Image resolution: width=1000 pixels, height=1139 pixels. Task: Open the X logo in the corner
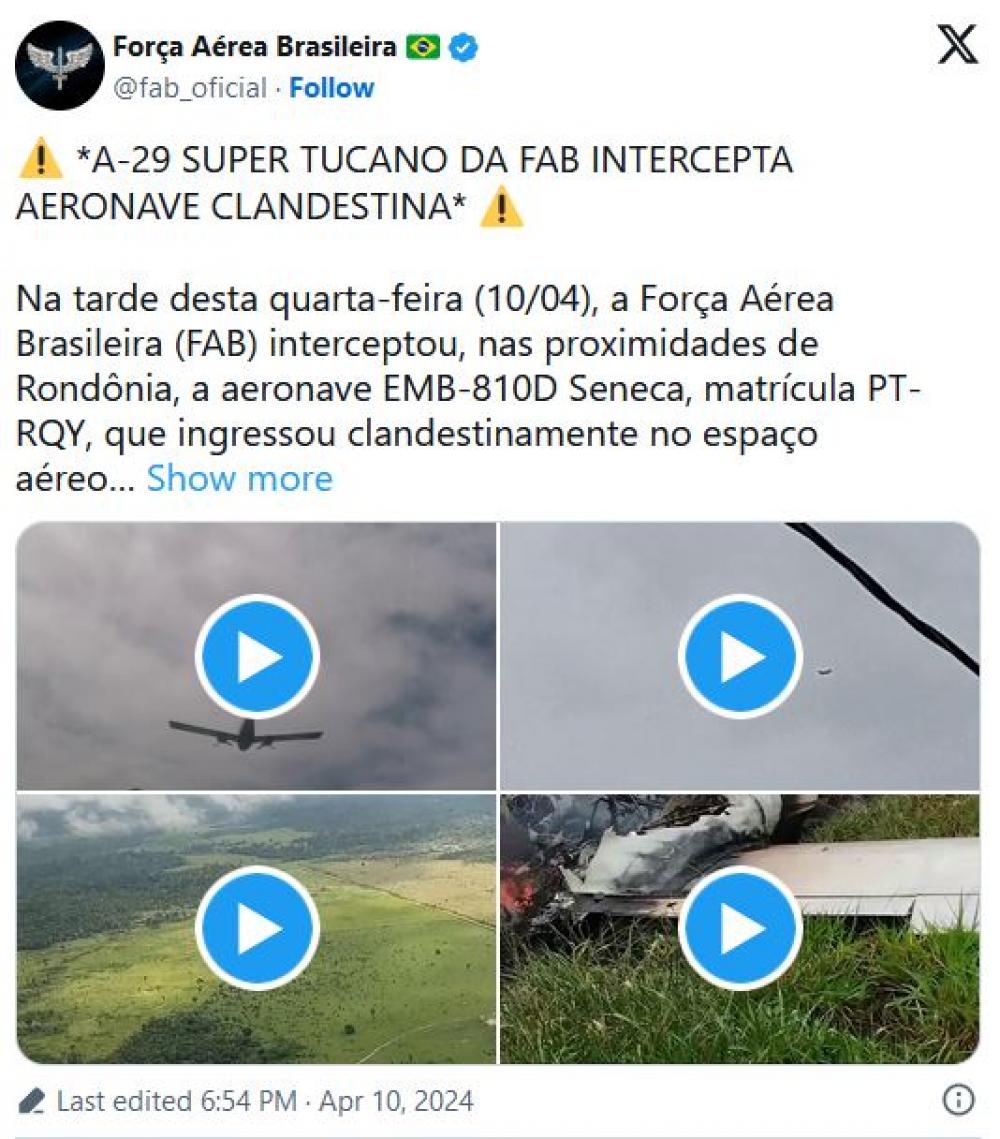tap(957, 44)
